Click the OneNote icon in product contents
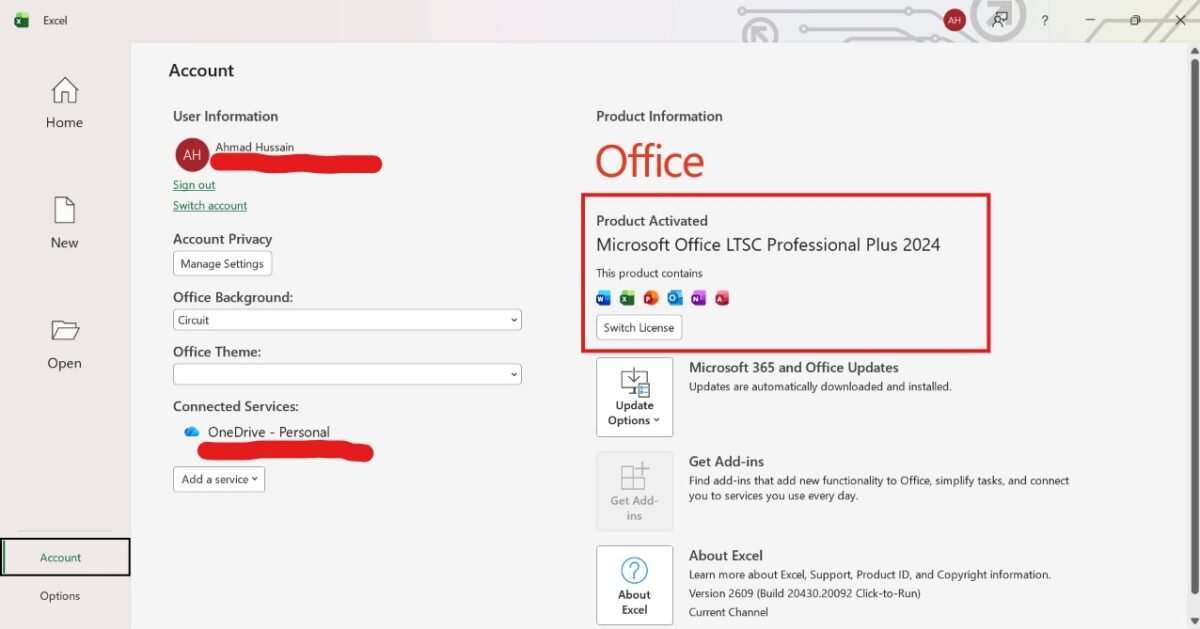1200x629 pixels. click(698, 298)
